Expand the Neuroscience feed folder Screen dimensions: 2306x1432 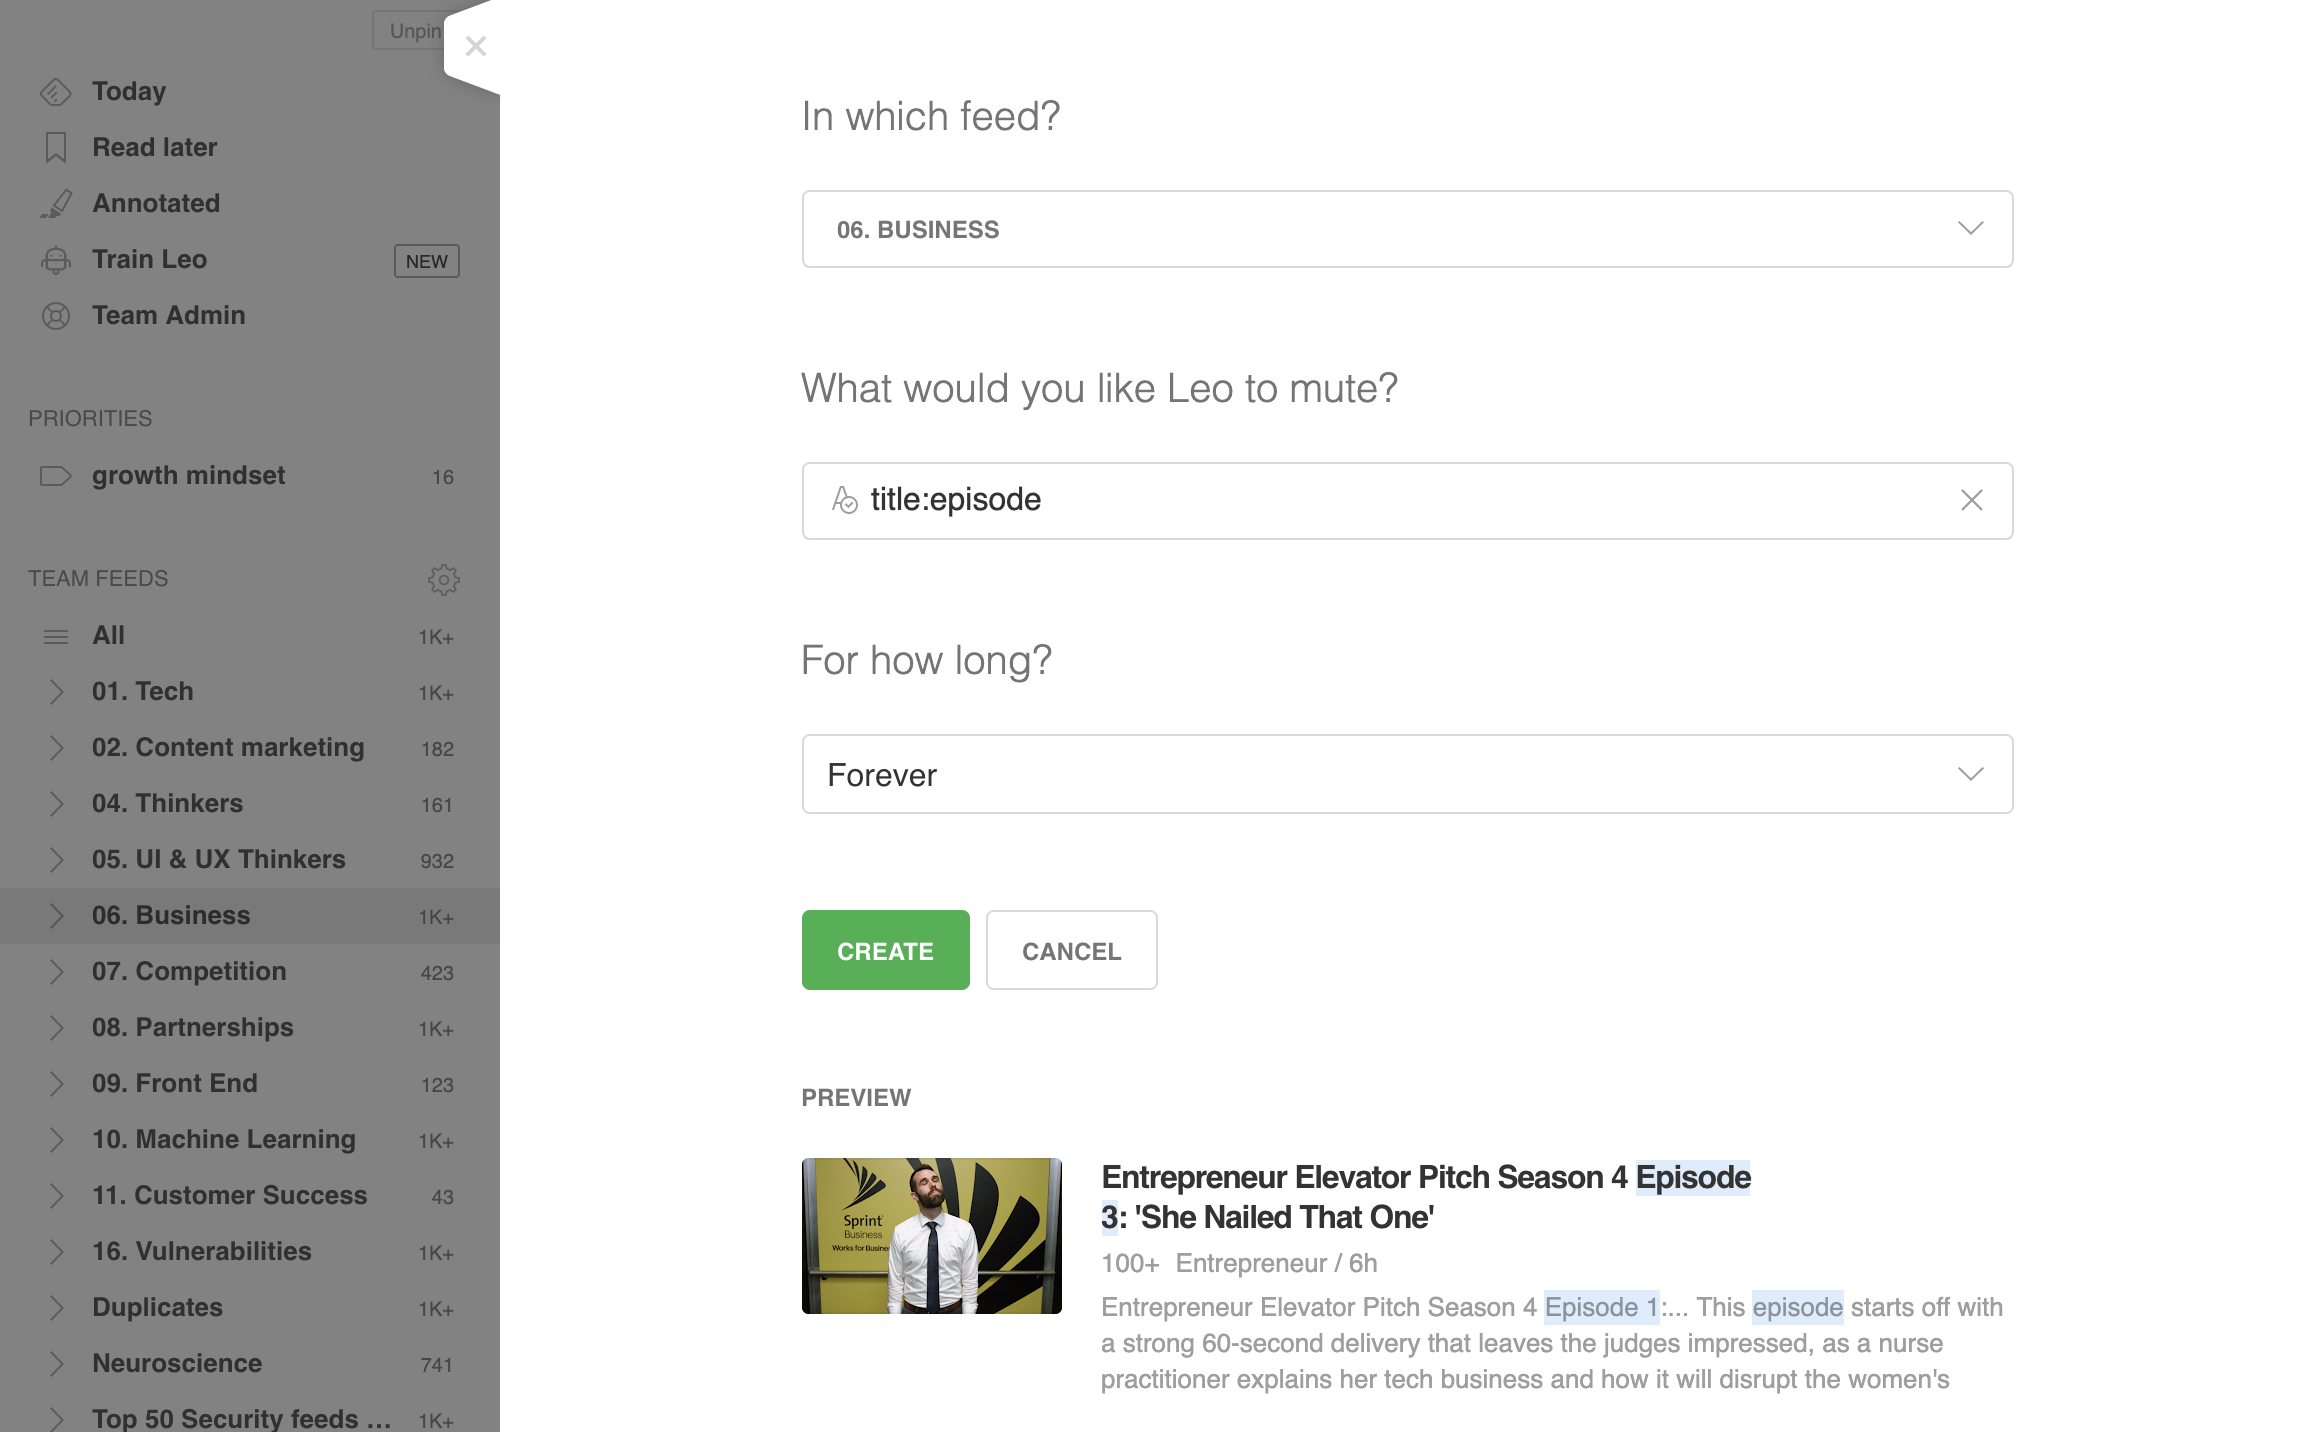click(x=57, y=1364)
